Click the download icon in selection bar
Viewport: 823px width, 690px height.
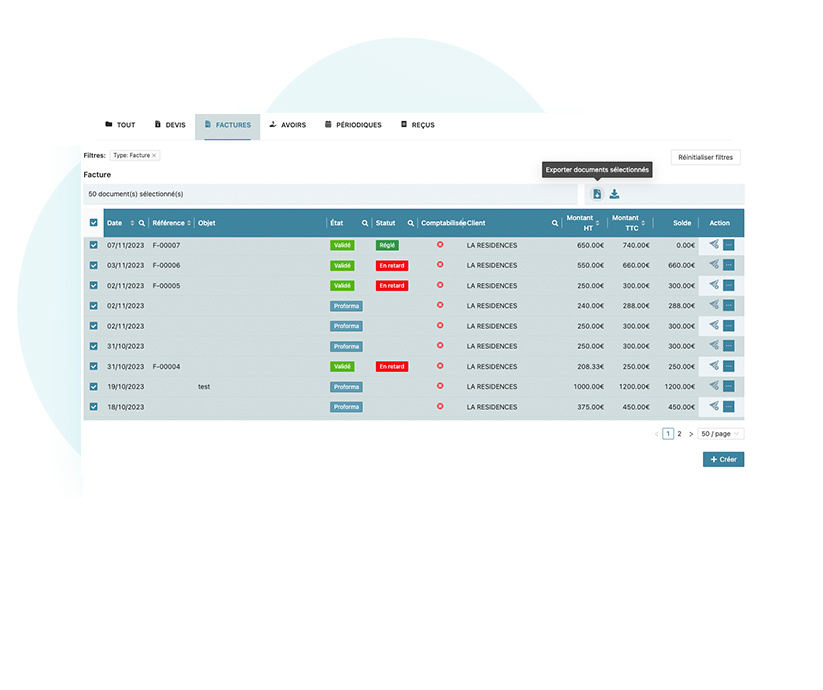point(614,194)
